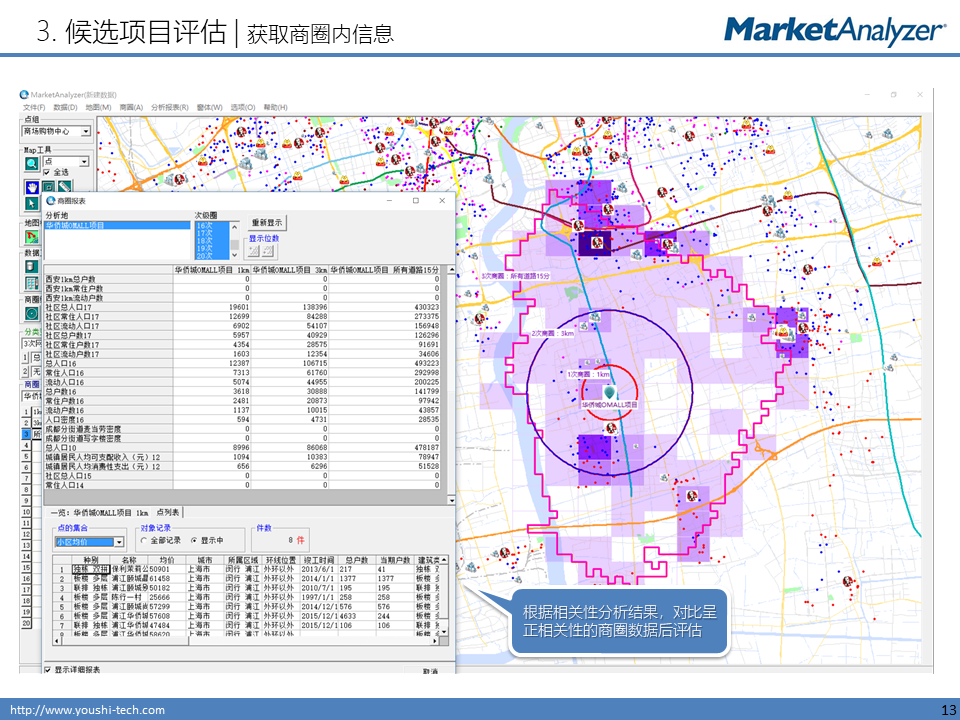Open the 点 dropdown in Map工具
This screenshot has height=720, width=960.
[84, 162]
